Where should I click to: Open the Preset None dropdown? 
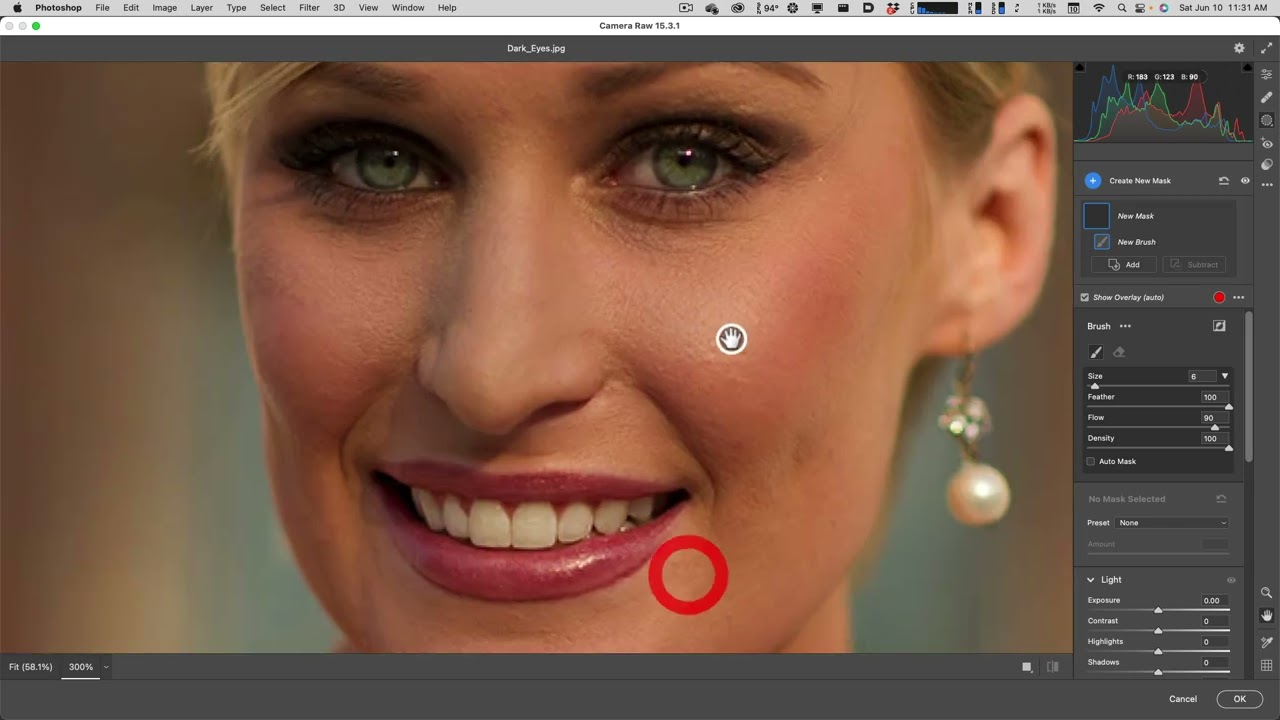coord(1172,523)
